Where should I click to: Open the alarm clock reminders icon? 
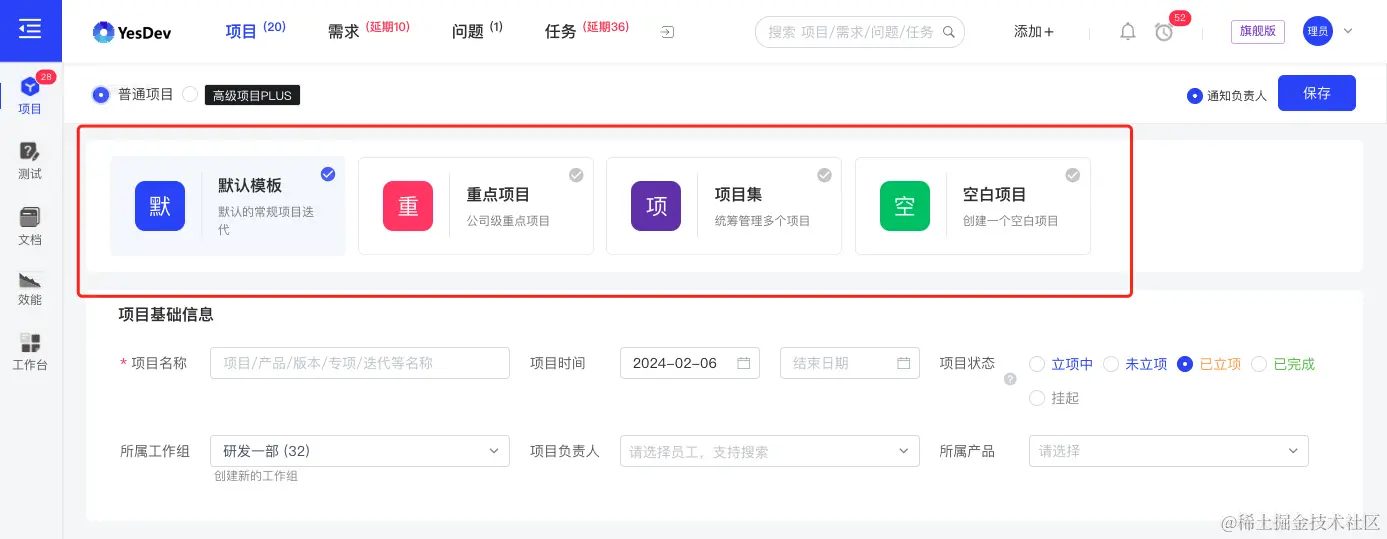[1164, 32]
